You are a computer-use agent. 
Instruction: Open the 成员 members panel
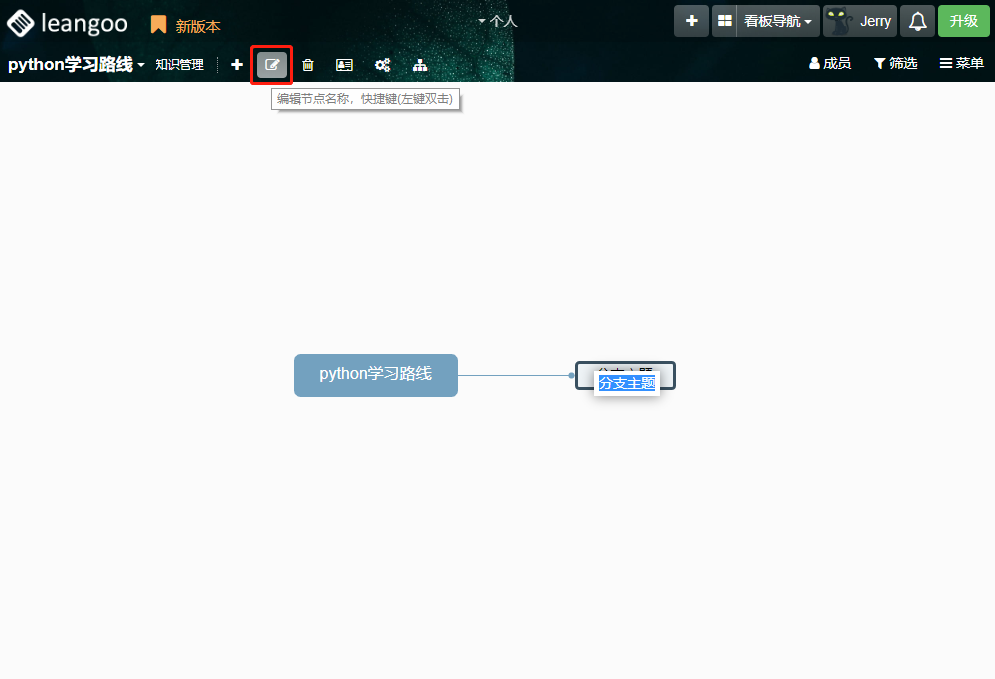tap(829, 64)
